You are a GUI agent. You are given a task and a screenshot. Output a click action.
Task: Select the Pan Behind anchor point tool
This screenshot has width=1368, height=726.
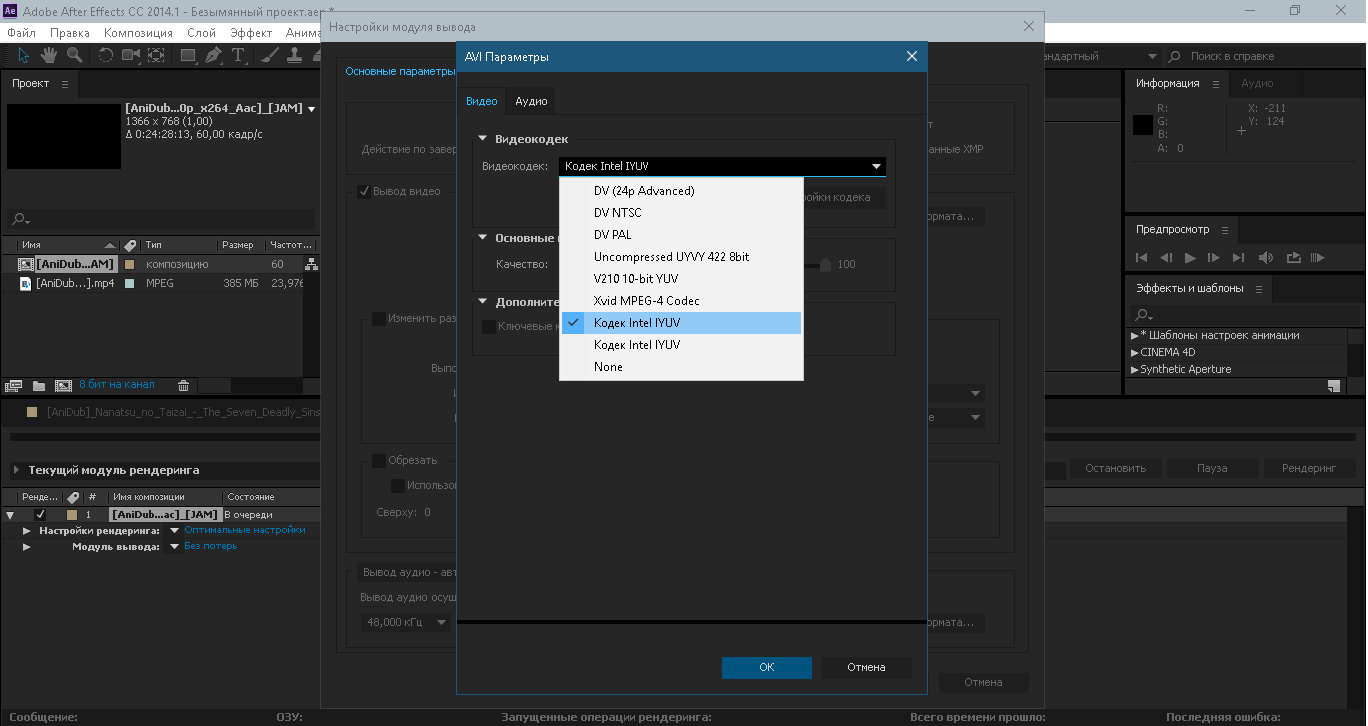[x=156, y=56]
